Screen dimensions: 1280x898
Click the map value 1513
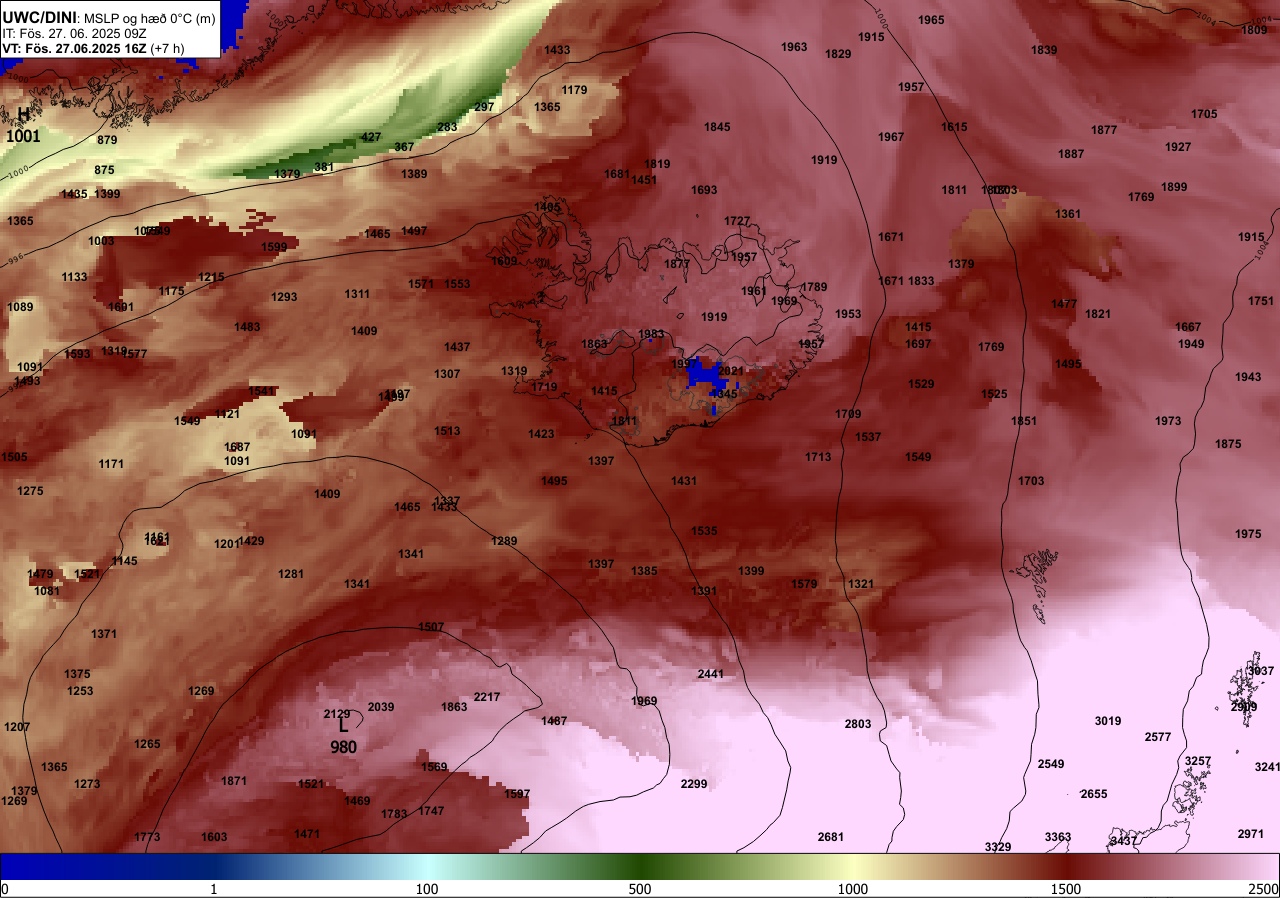point(447,431)
